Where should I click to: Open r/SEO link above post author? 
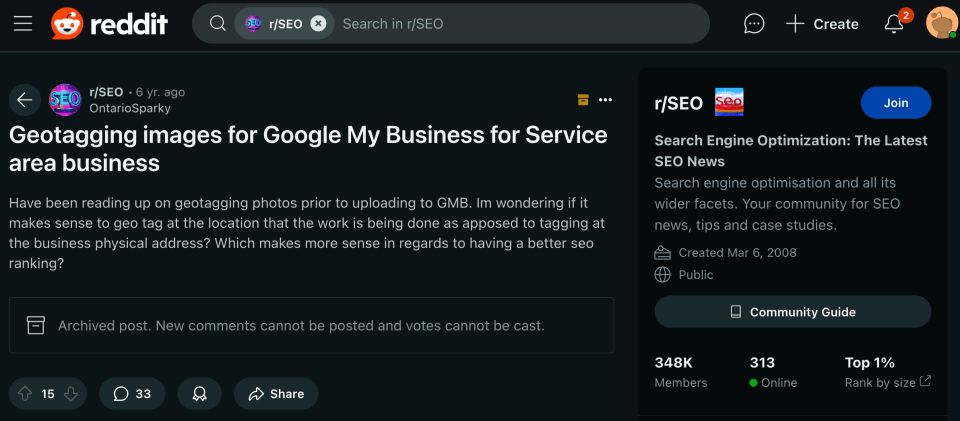(106, 92)
